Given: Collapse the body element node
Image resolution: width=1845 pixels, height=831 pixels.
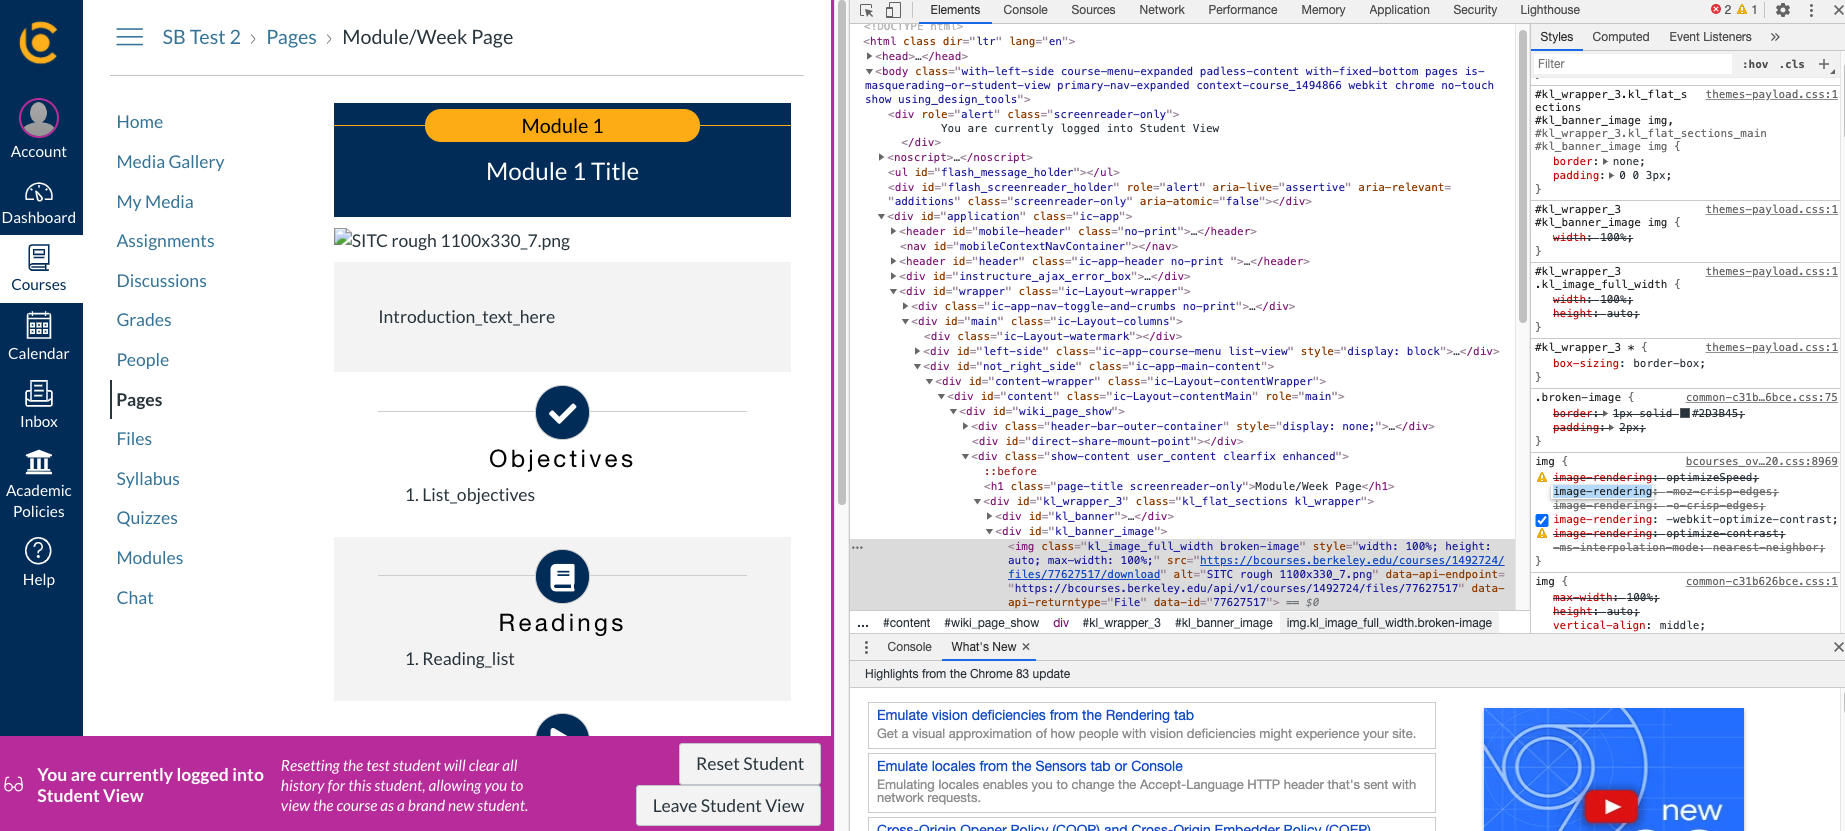Looking at the screenshot, I should click(870, 71).
